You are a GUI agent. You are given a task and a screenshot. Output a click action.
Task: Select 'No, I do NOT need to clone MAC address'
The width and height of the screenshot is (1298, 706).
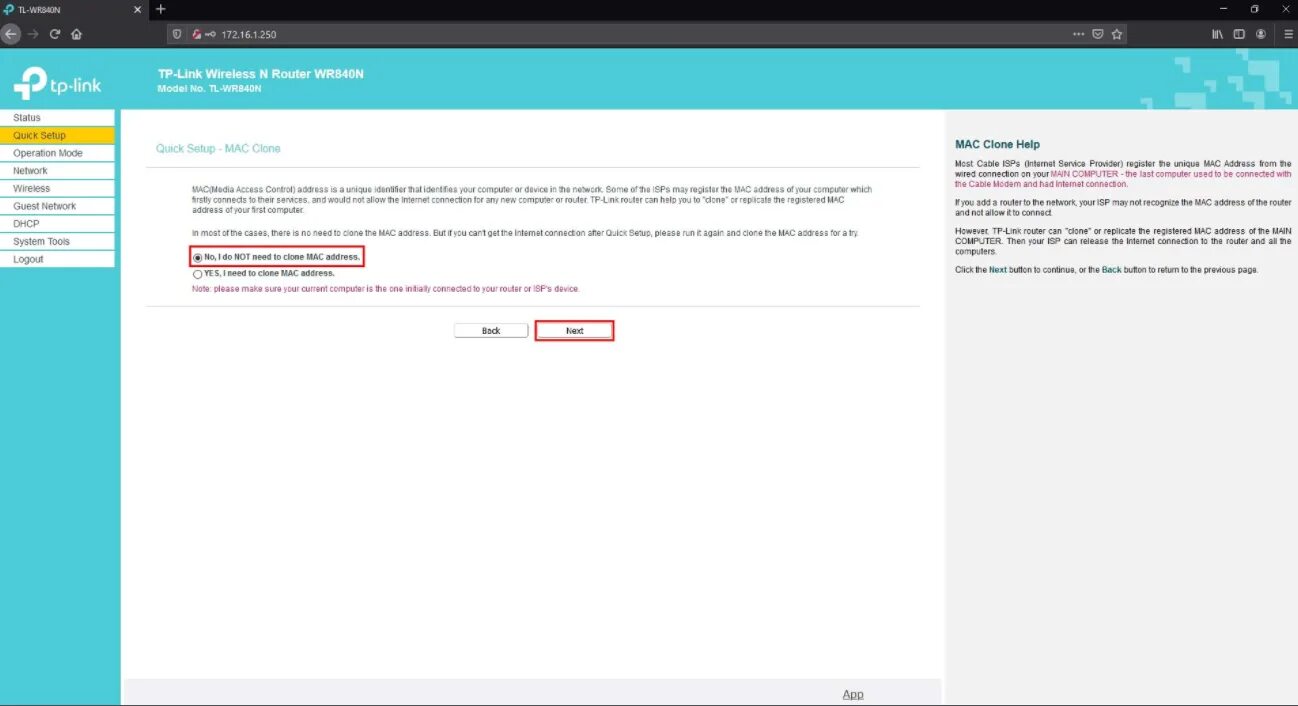(197, 258)
